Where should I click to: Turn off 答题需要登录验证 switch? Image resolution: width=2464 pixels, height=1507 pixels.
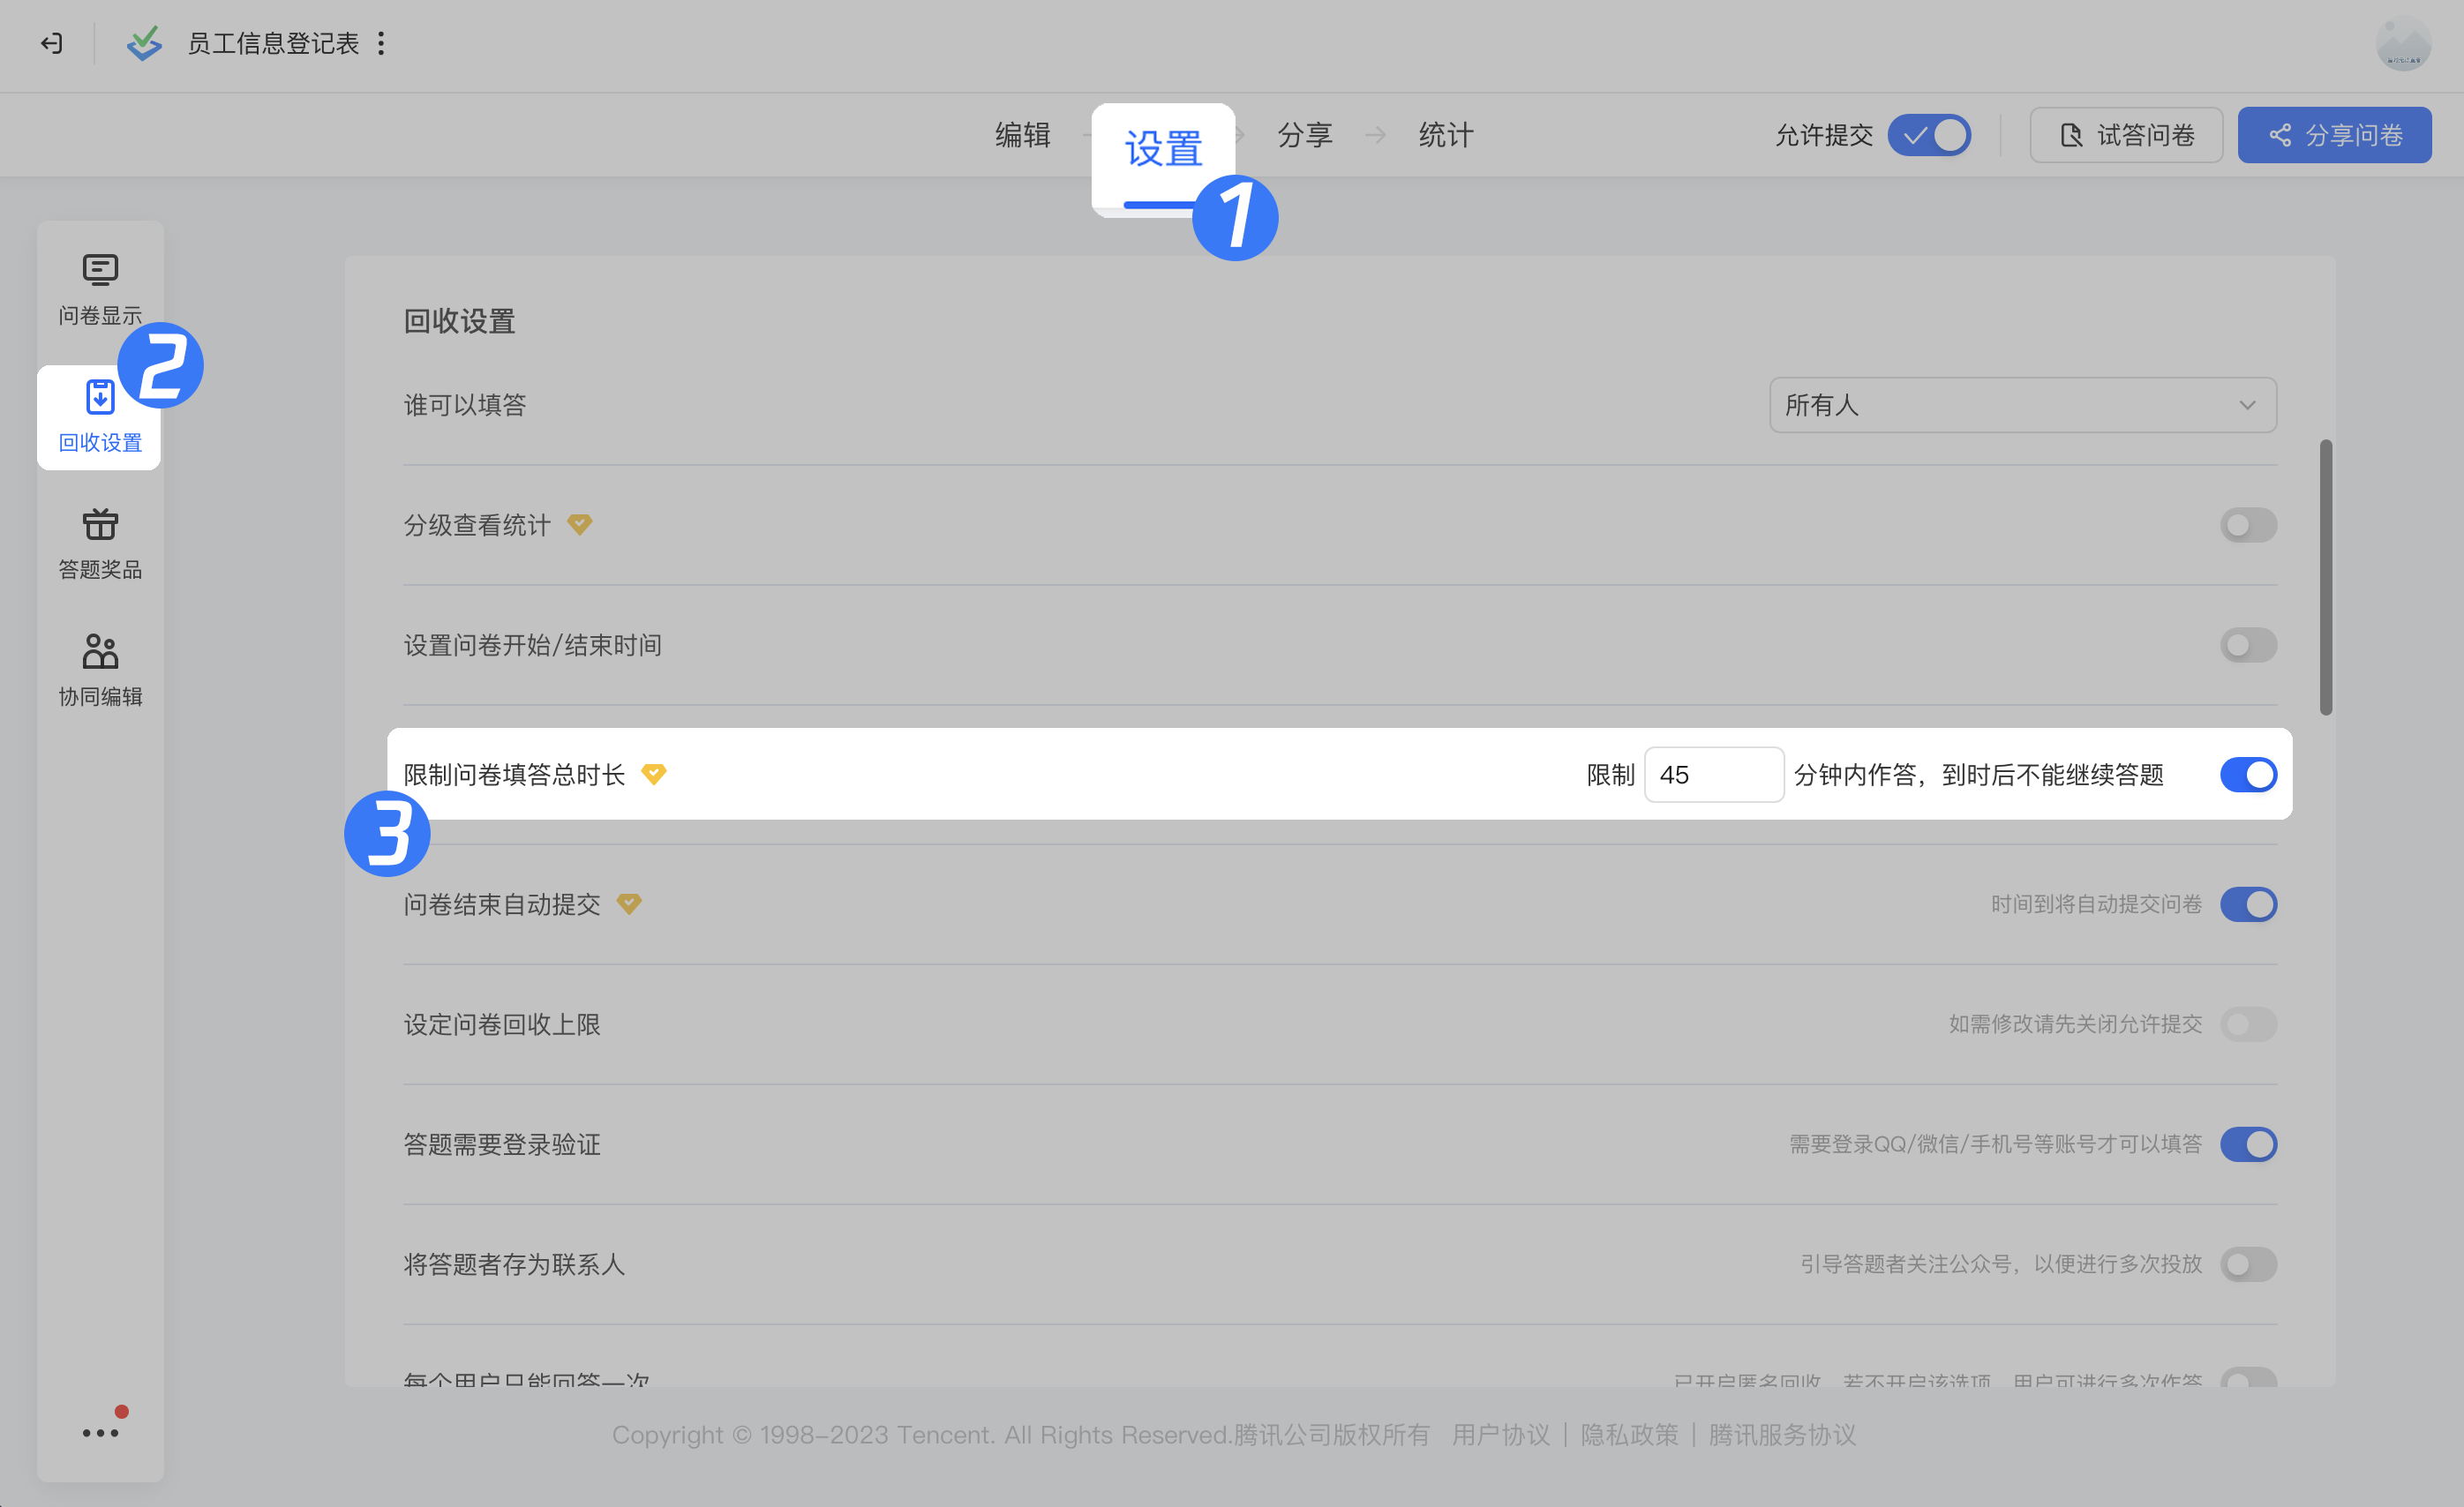point(2247,1143)
